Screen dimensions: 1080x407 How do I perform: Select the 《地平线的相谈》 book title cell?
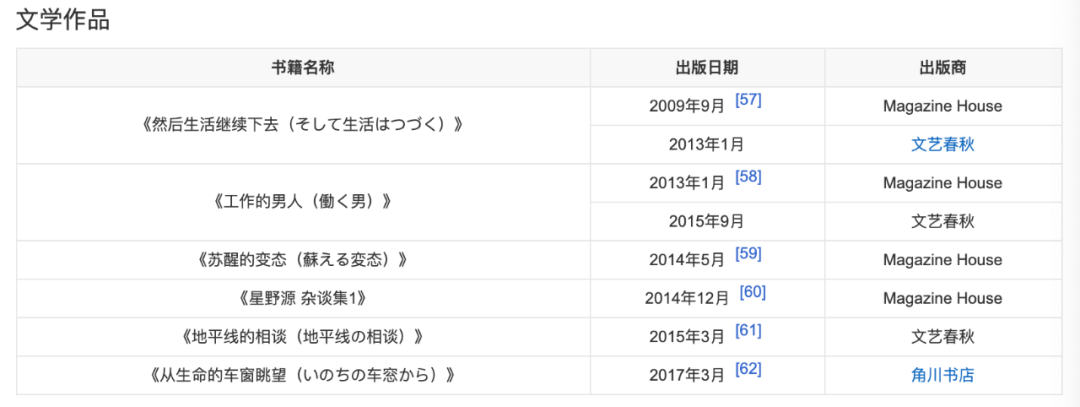[x=303, y=337]
